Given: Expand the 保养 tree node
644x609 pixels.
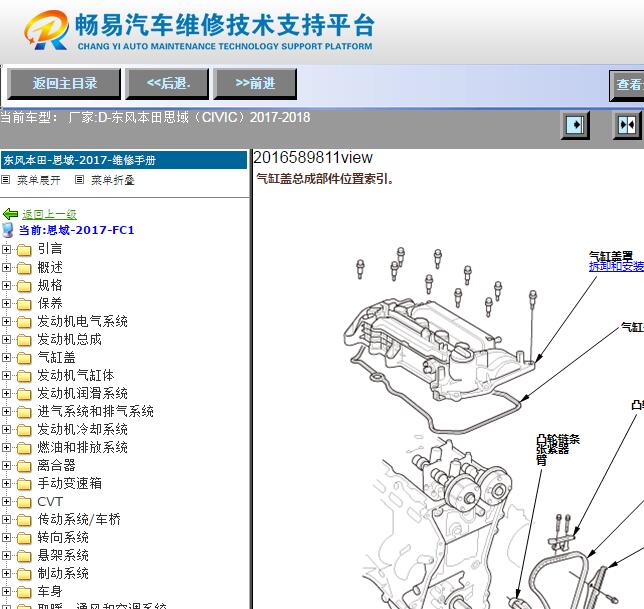Looking at the screenshot, I should 6,303.
